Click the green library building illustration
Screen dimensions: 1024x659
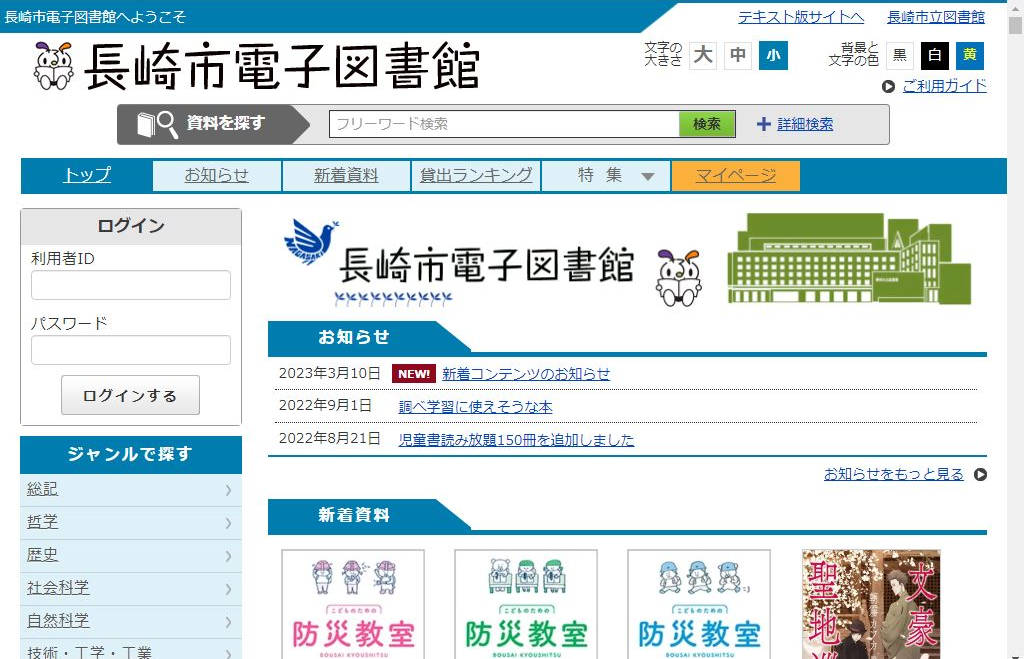click(x=849, y=259)
